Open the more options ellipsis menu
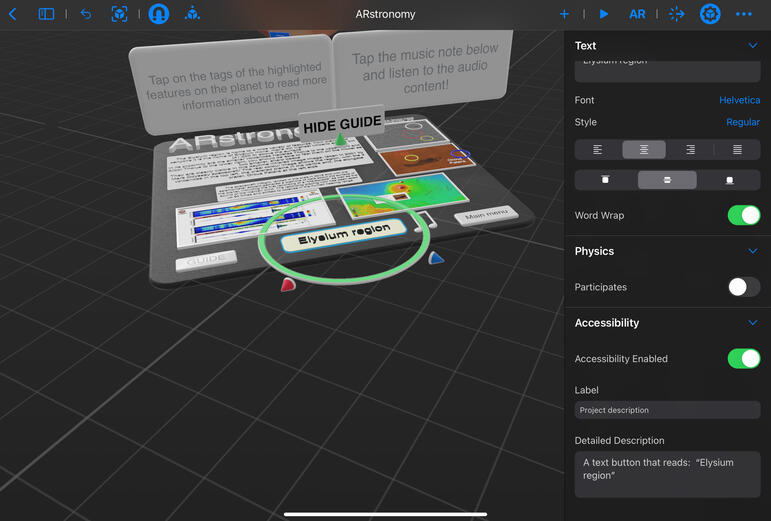The image size is (771, 521). click(743, 14)
